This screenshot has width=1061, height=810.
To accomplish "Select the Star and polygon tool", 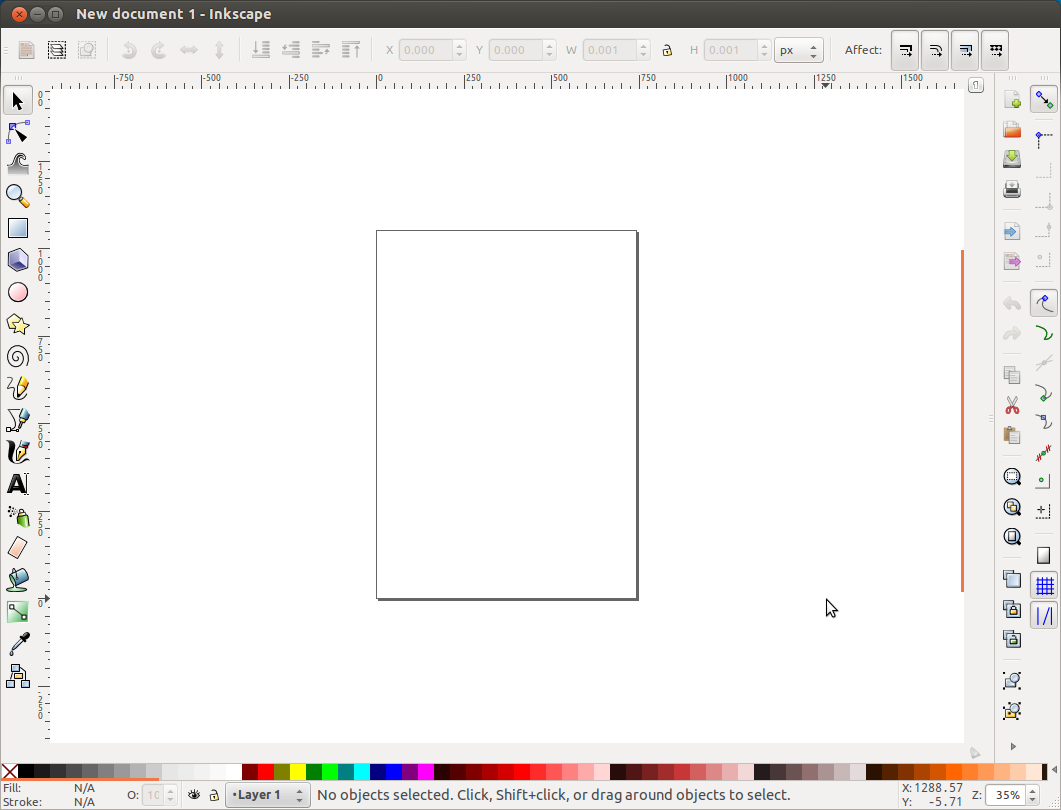I will (18, 325).
